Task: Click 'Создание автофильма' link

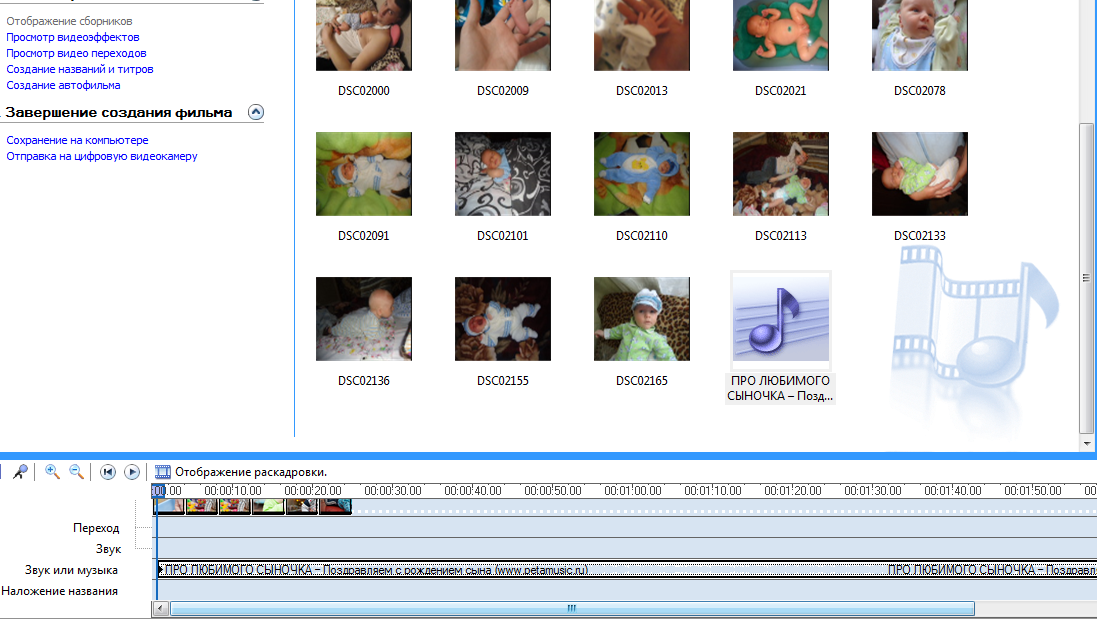Action: click(x=63, y=85)
